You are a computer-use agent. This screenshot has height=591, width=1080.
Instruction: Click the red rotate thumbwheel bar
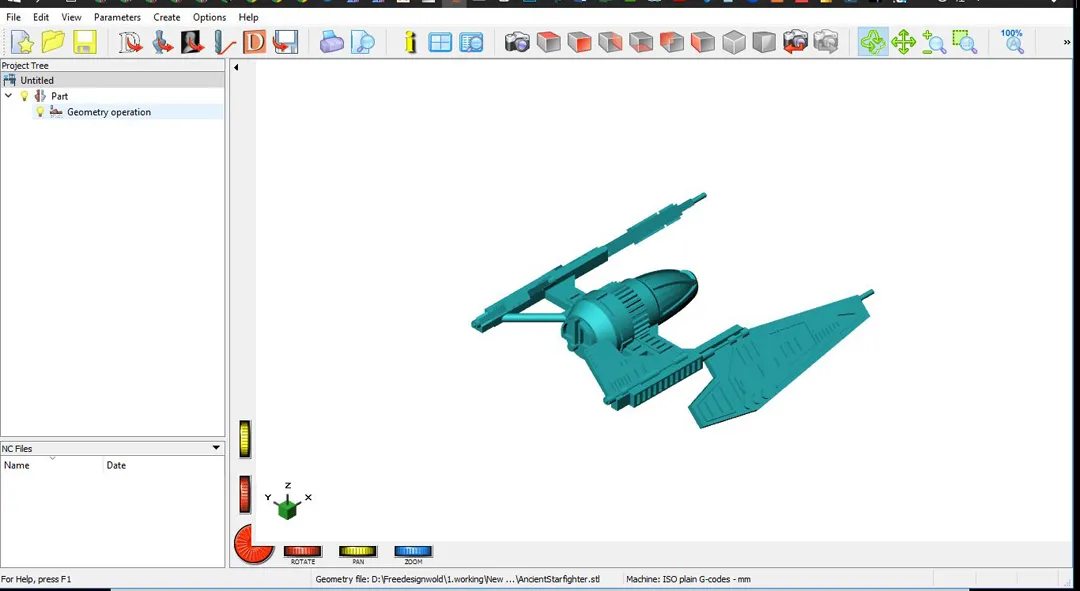[x=302, y=551]
